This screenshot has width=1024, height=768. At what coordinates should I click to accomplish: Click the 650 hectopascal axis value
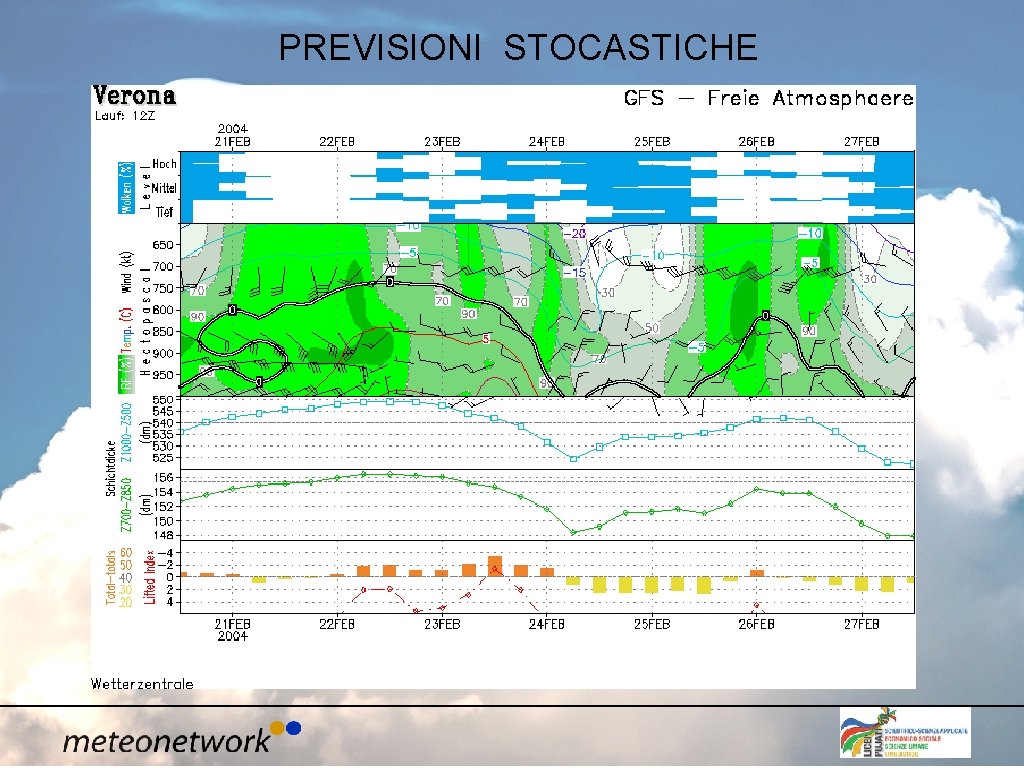coord(163,245)
